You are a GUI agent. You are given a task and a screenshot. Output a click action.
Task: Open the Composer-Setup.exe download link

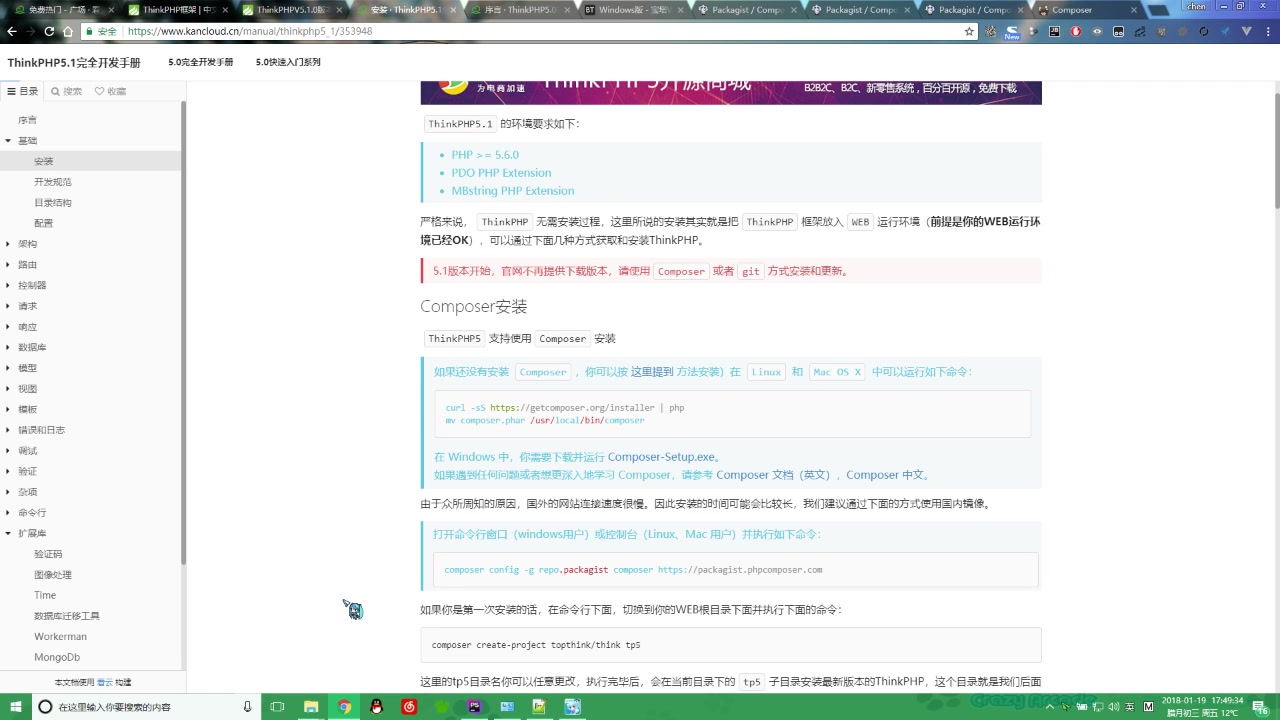point(662,457)
